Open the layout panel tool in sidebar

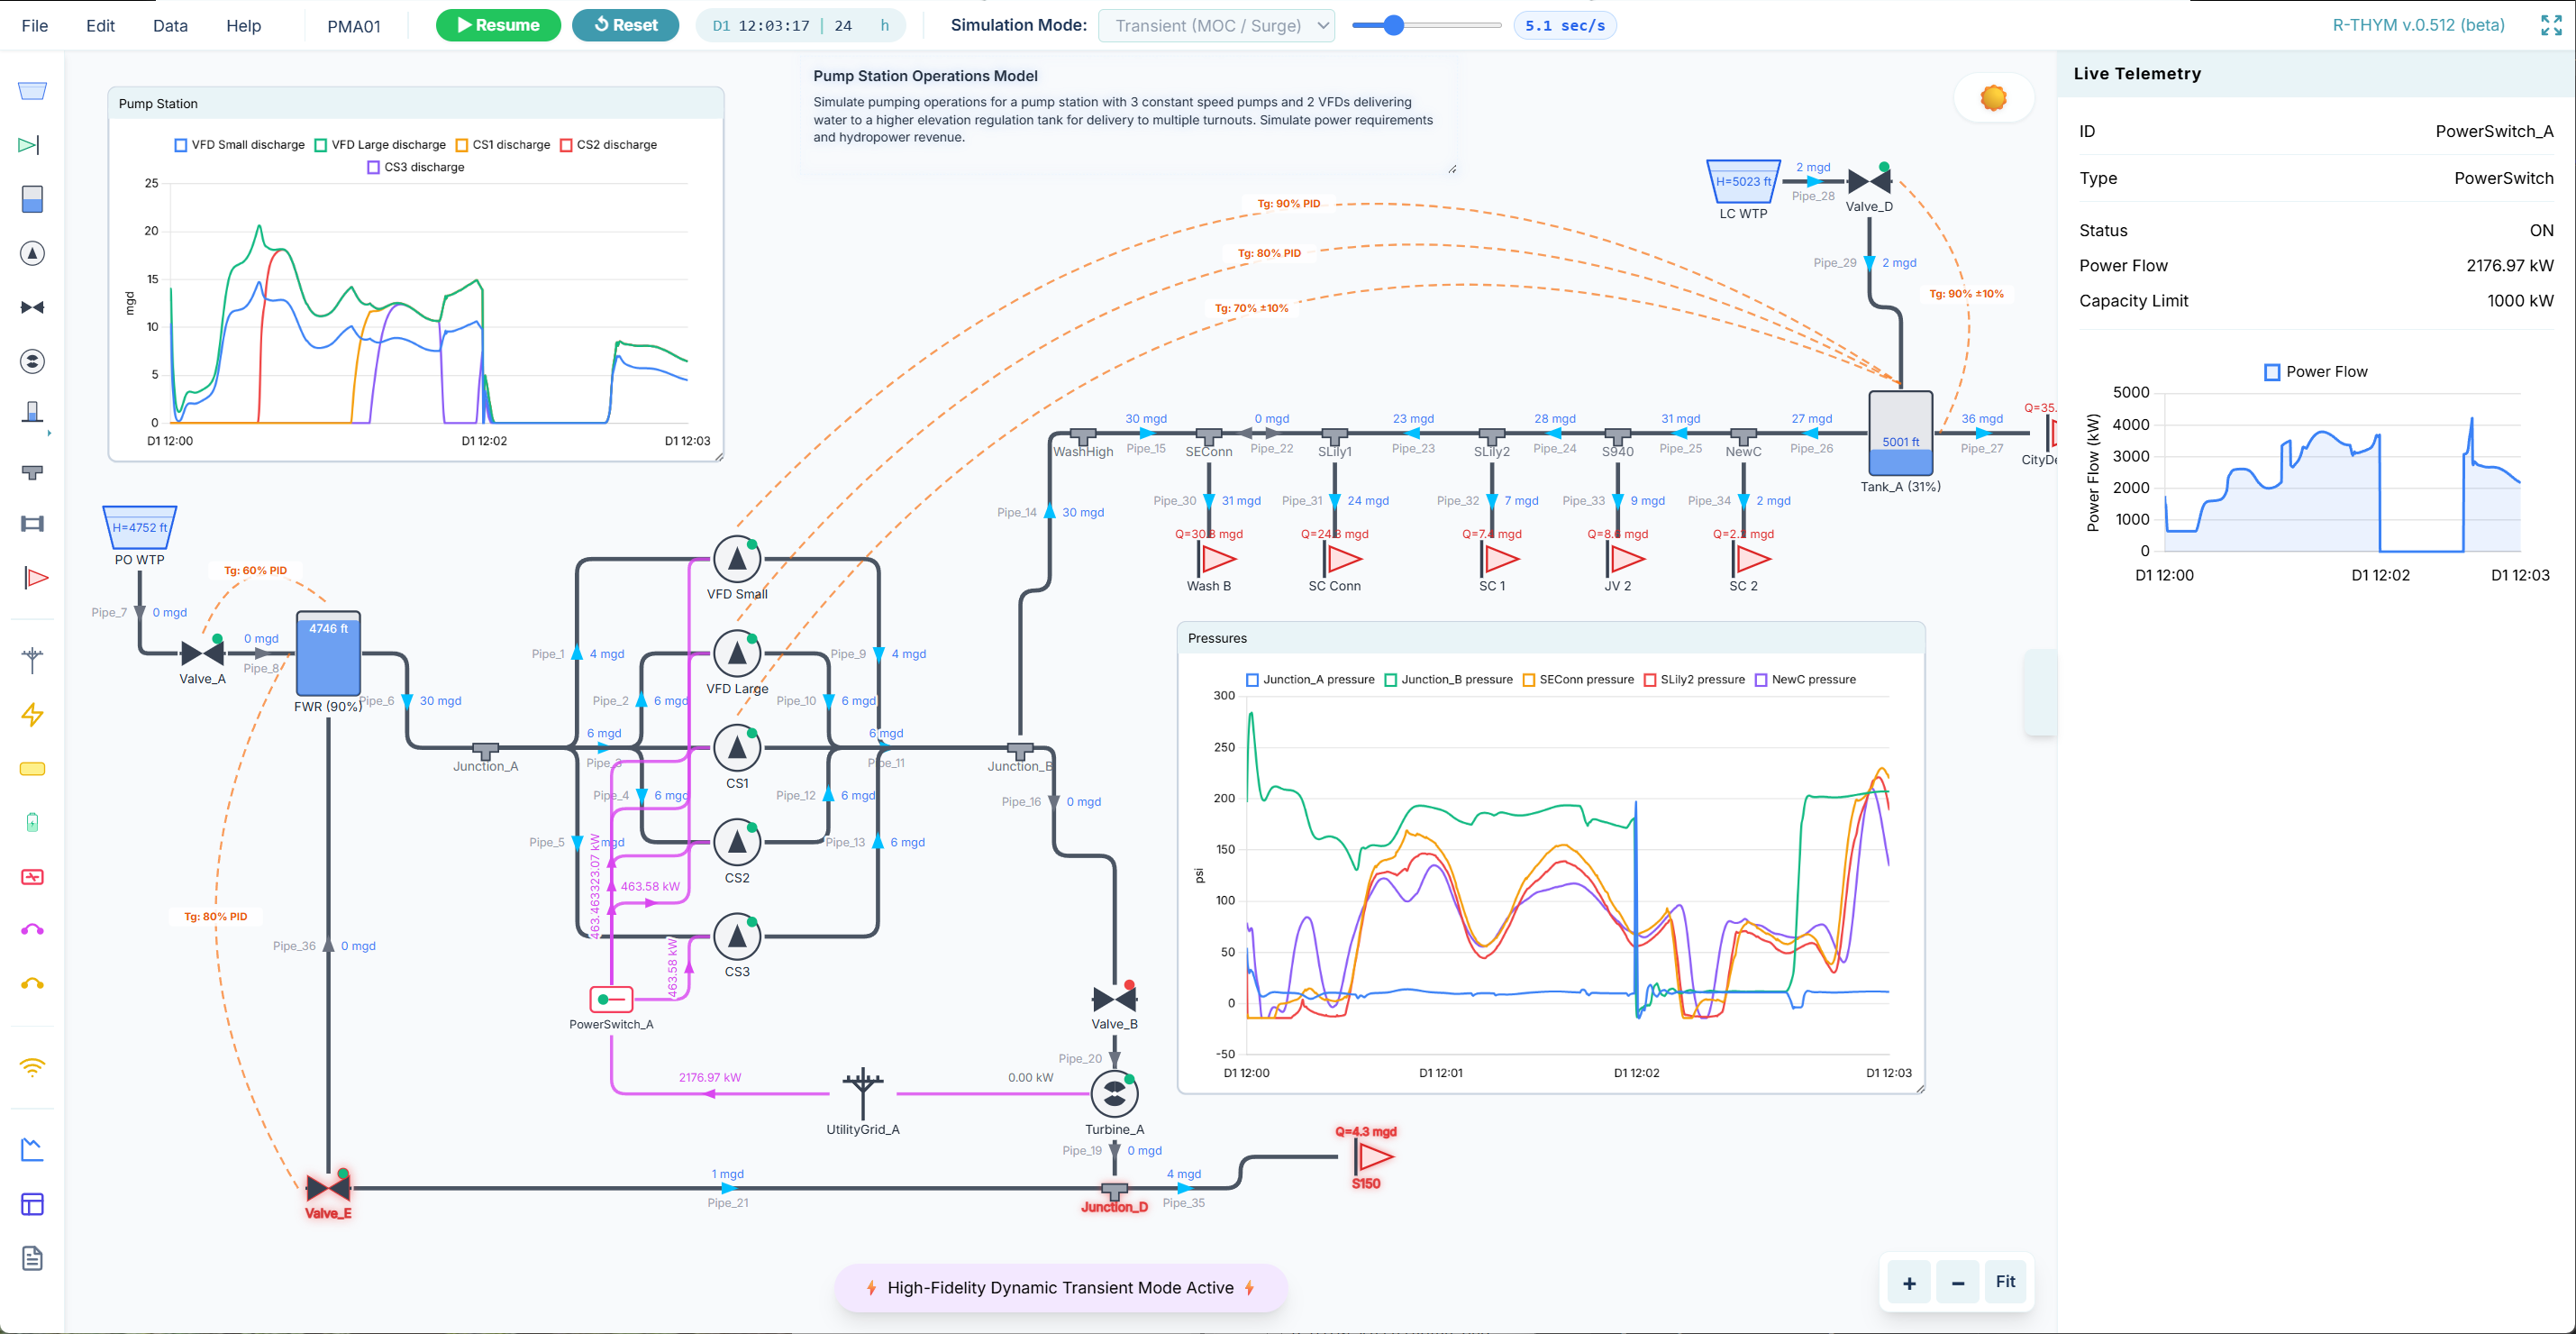tap(32, 1204)
